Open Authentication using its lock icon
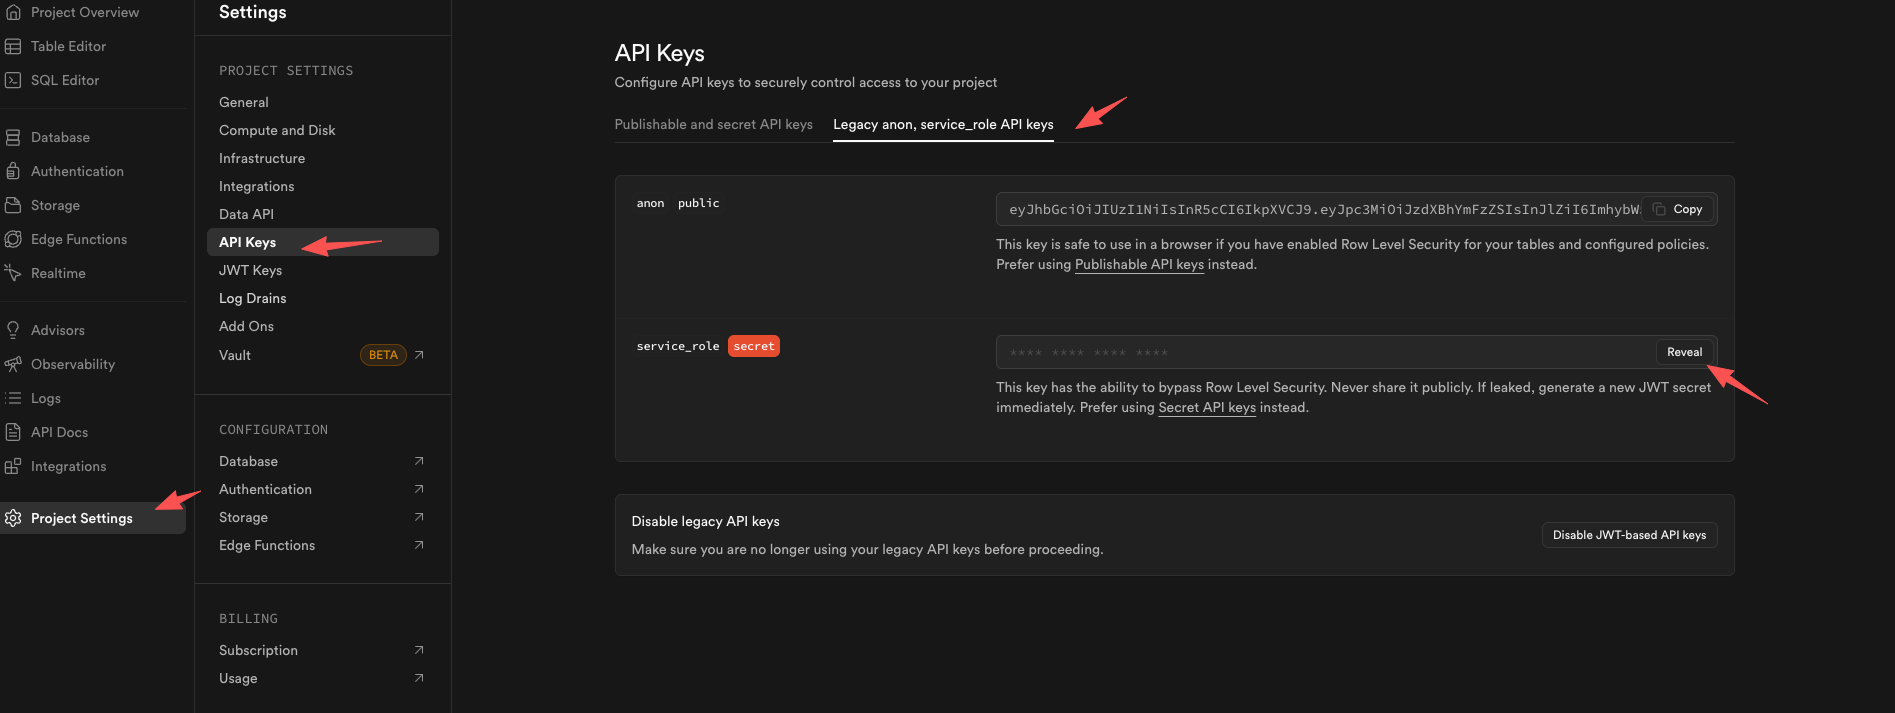 click(x=13, y=172)
